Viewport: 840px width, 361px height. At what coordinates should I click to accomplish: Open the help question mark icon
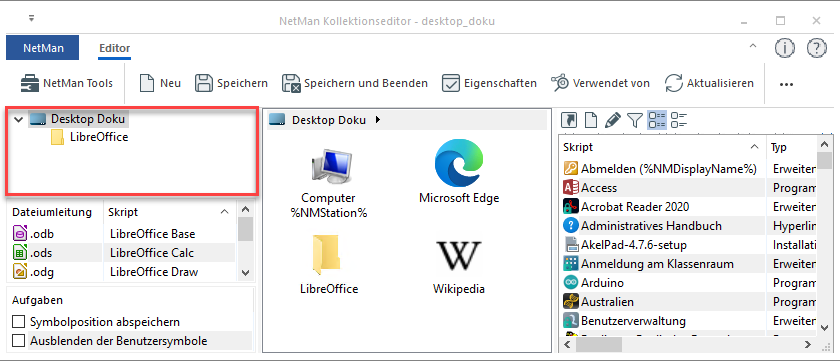coord(816,48)
